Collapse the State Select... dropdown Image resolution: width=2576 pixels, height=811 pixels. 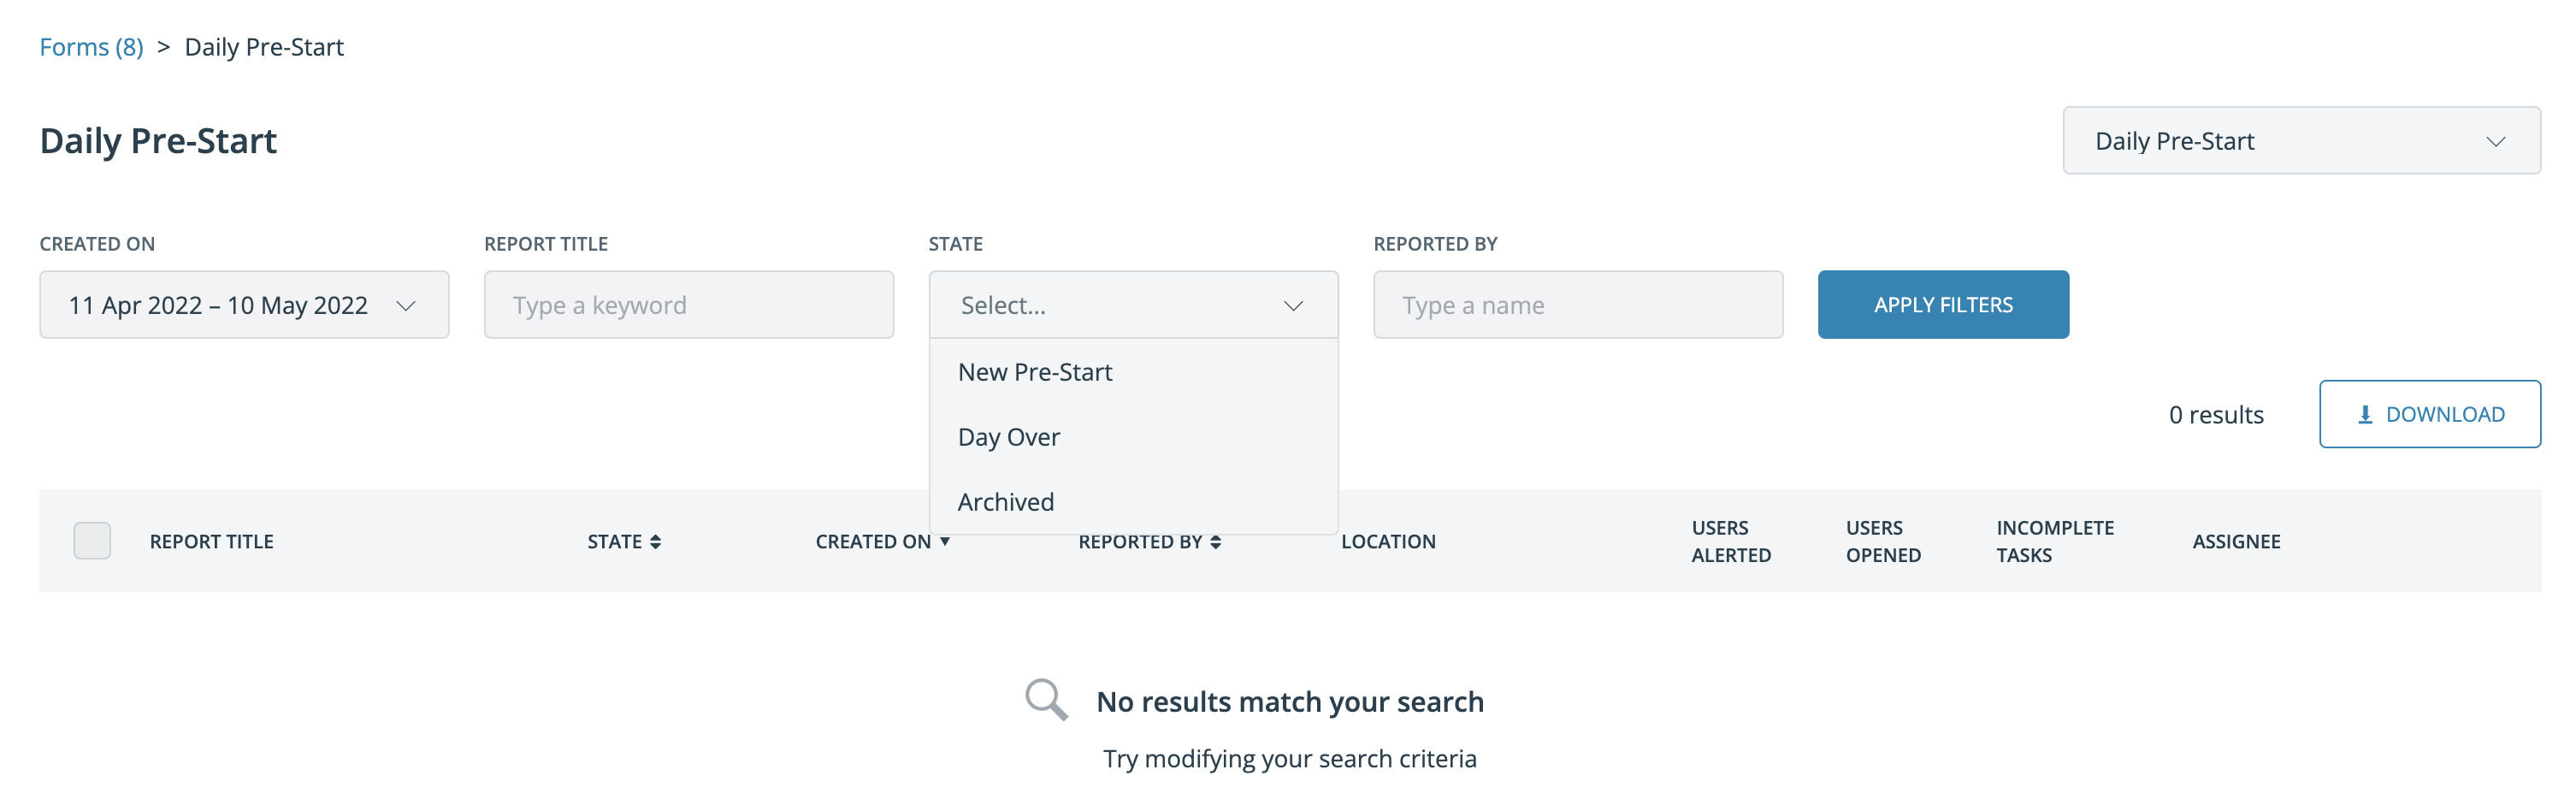point(1133,304)
